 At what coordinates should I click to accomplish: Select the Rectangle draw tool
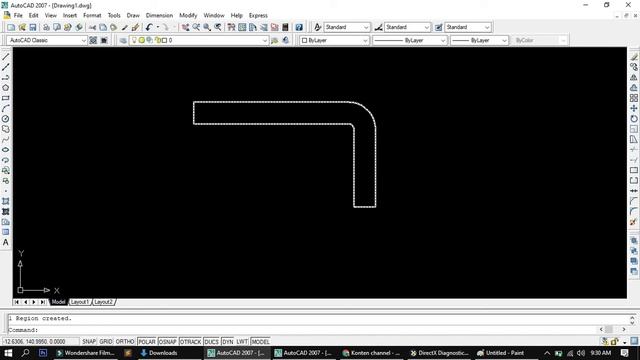tap(6, 98)
